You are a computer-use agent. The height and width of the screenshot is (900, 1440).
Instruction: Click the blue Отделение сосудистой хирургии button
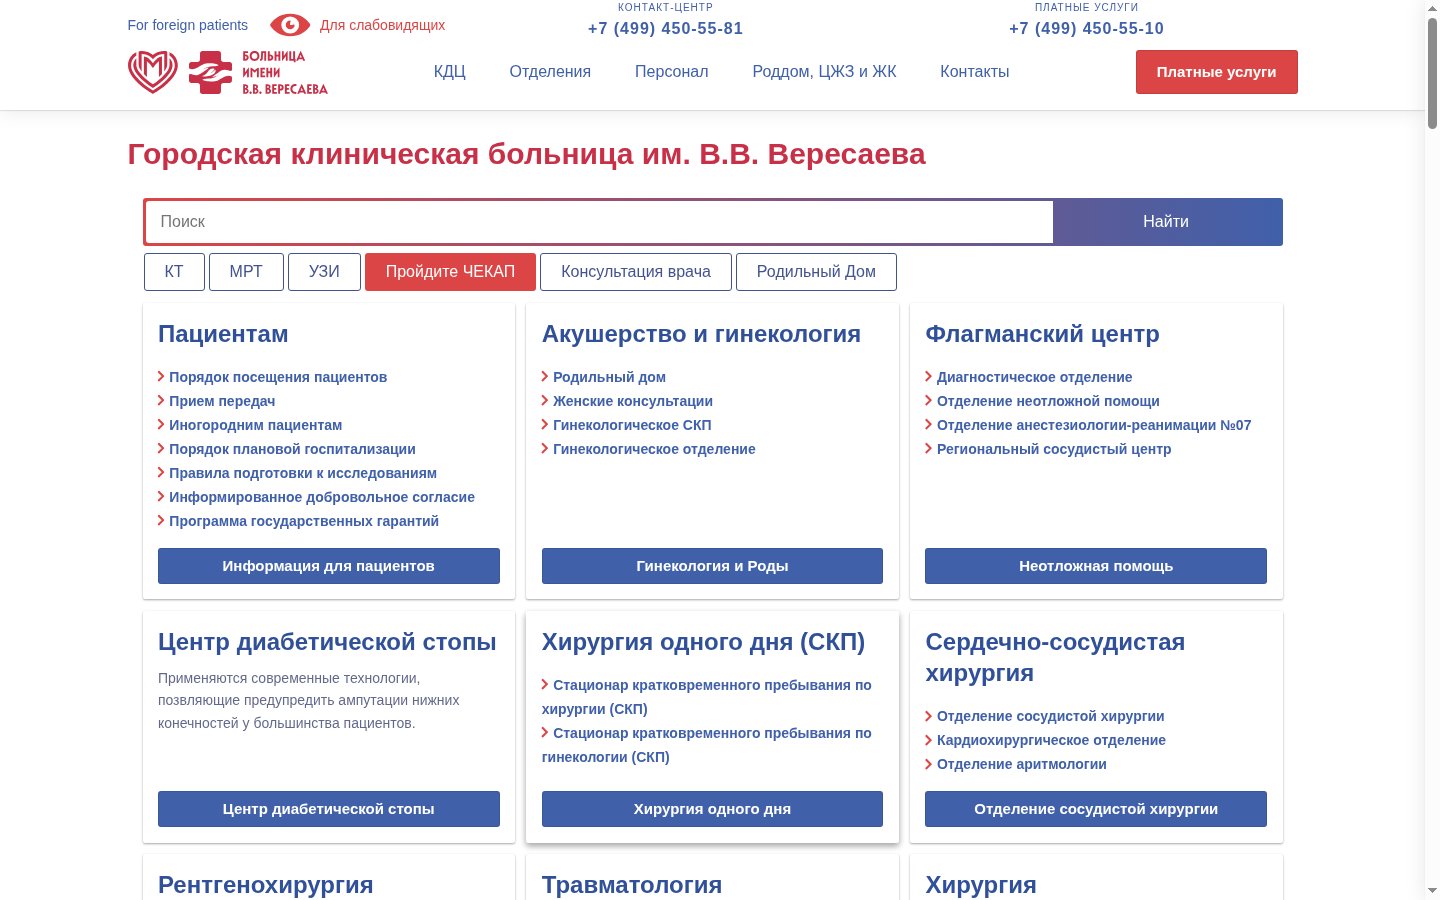(x=1096, y=809)
